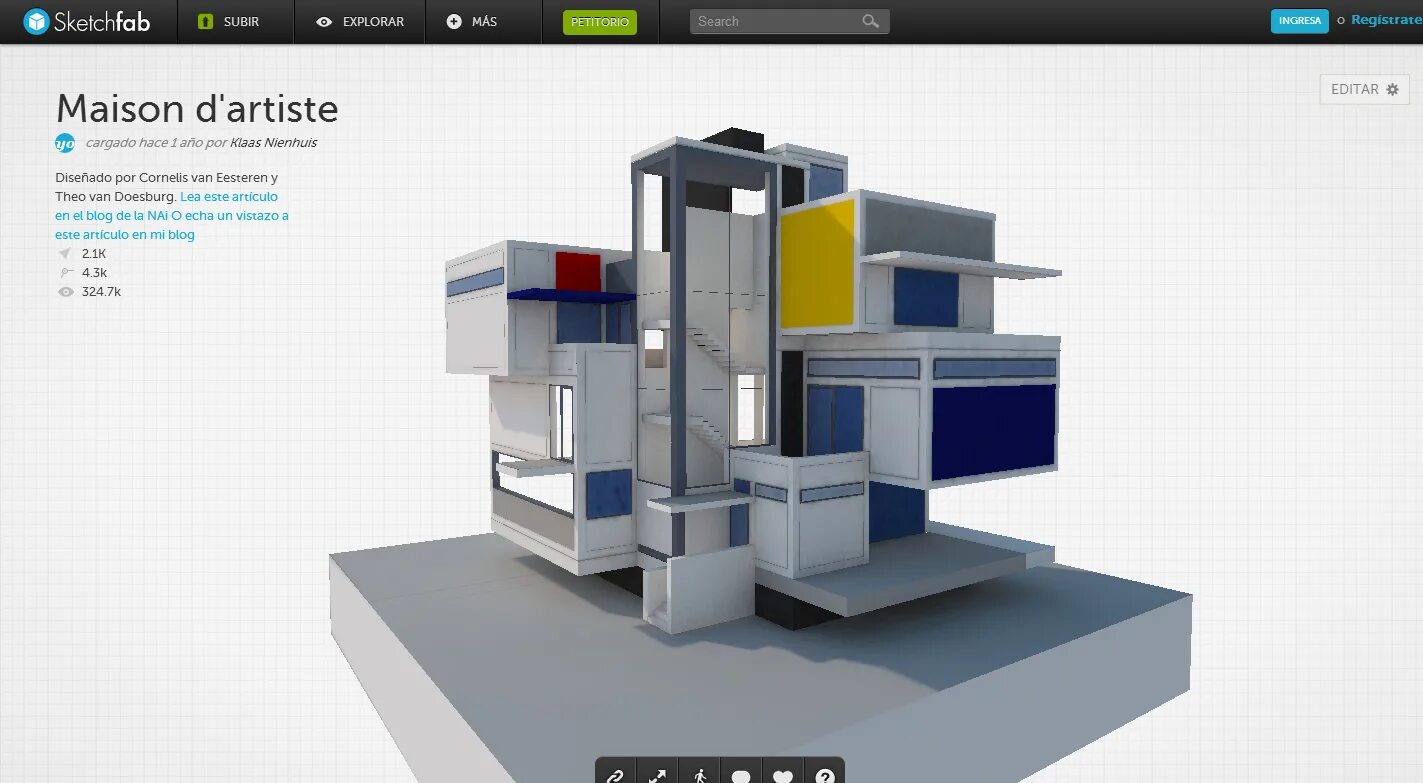Click the Sketchfab logo

tap(87, 21)
